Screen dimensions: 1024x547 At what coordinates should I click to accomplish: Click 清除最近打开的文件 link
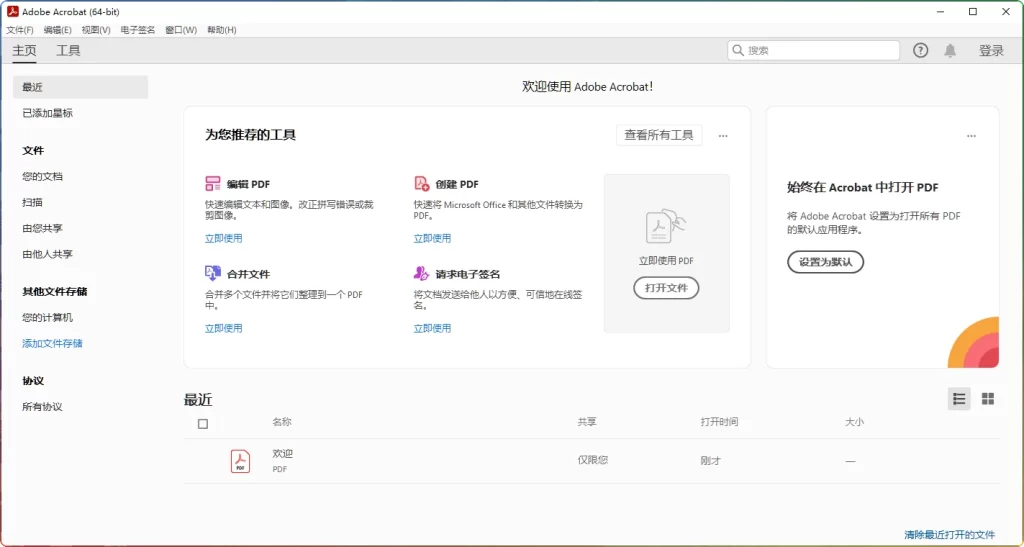pos(949,535)
